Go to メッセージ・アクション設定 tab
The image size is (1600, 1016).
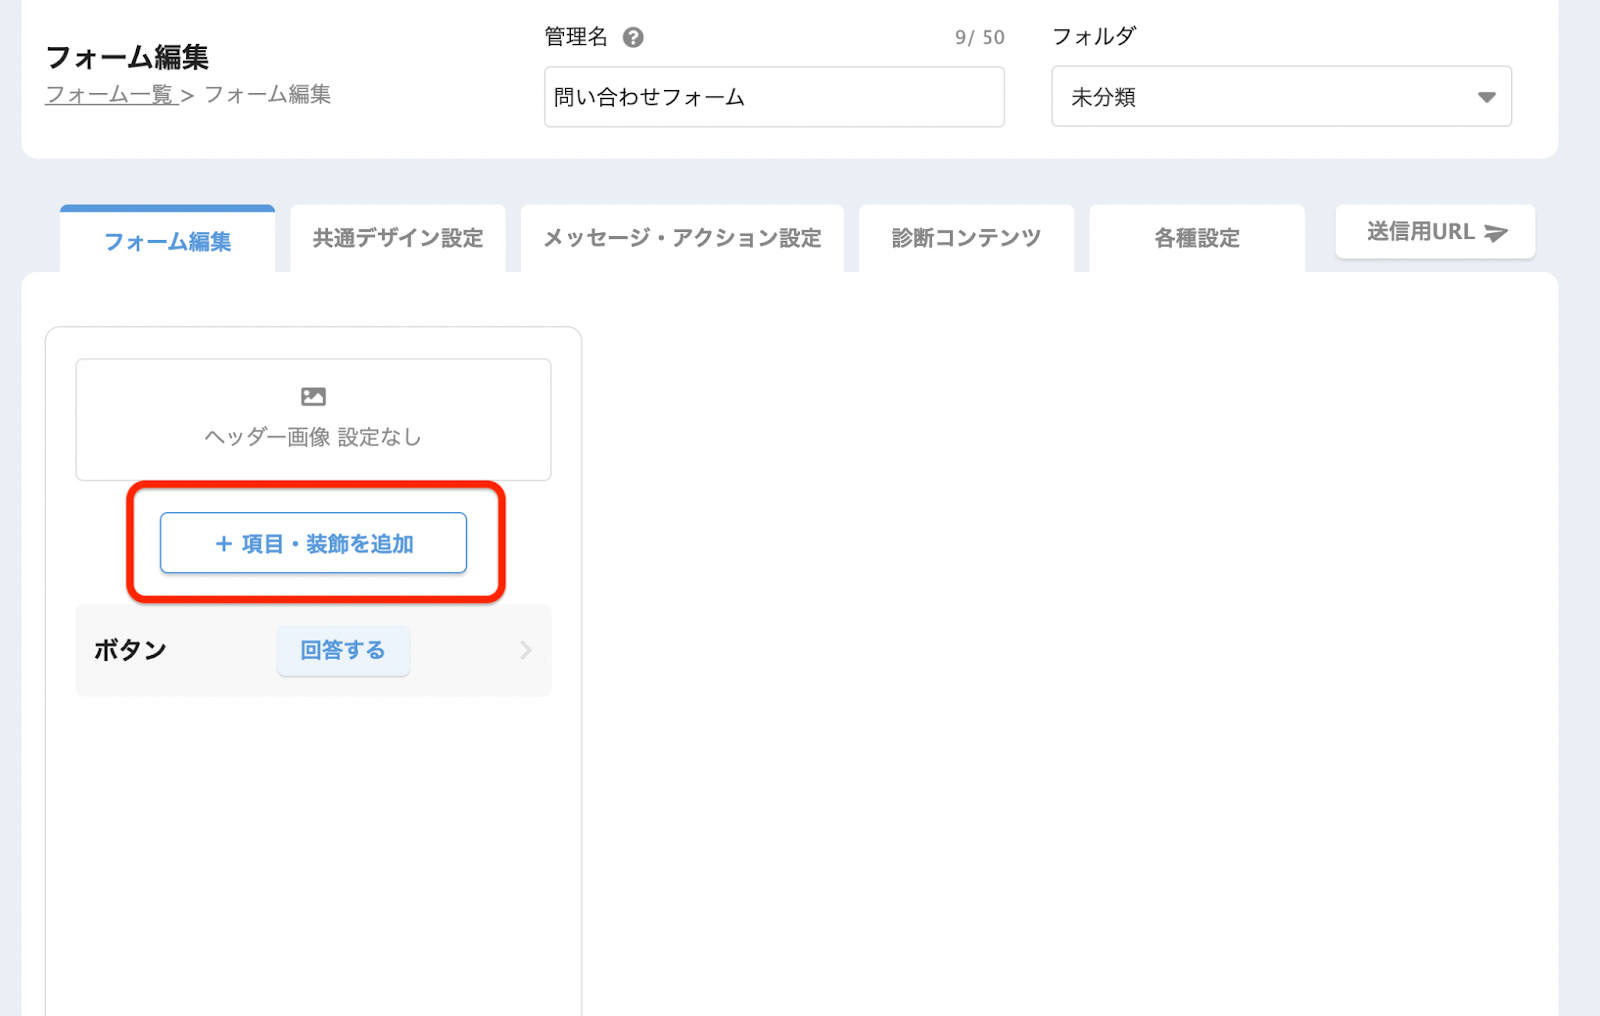(x=682, y=239)
